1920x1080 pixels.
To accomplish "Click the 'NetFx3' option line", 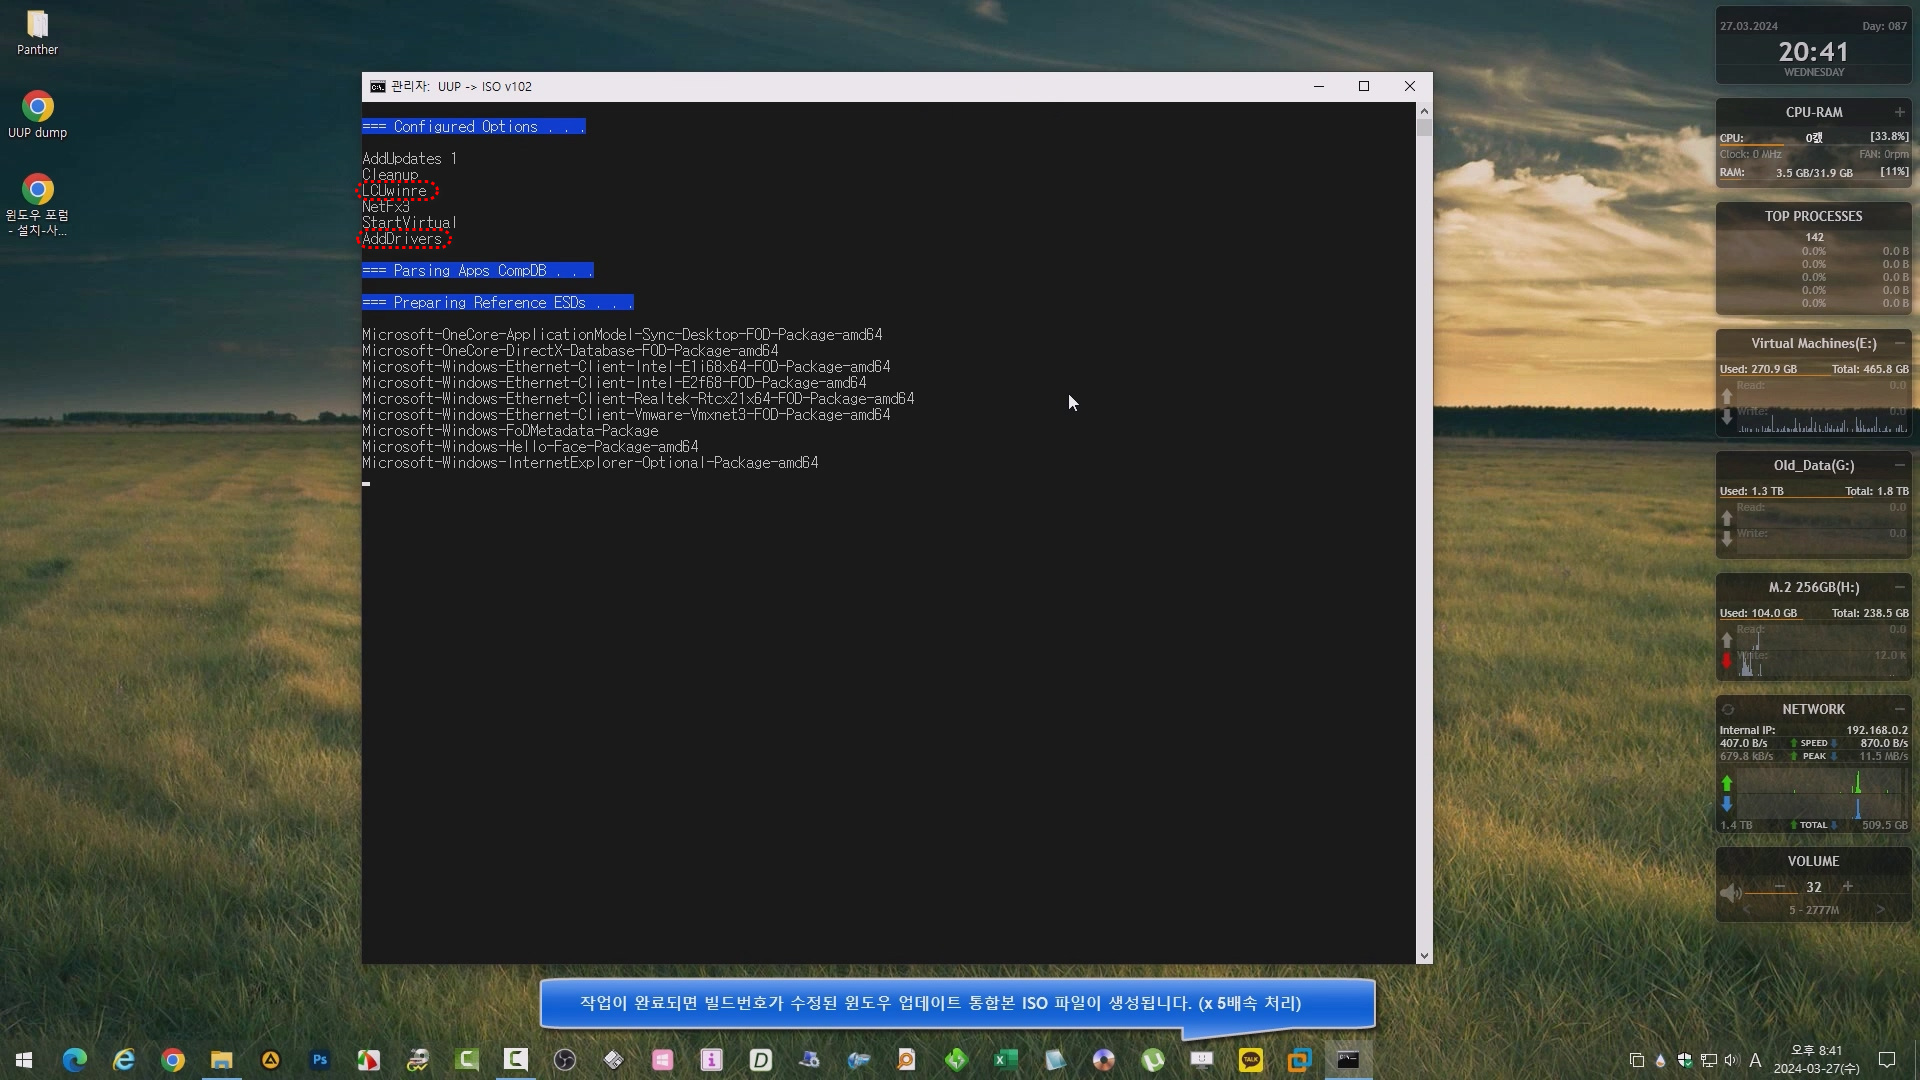I will (x=386, y=207).
